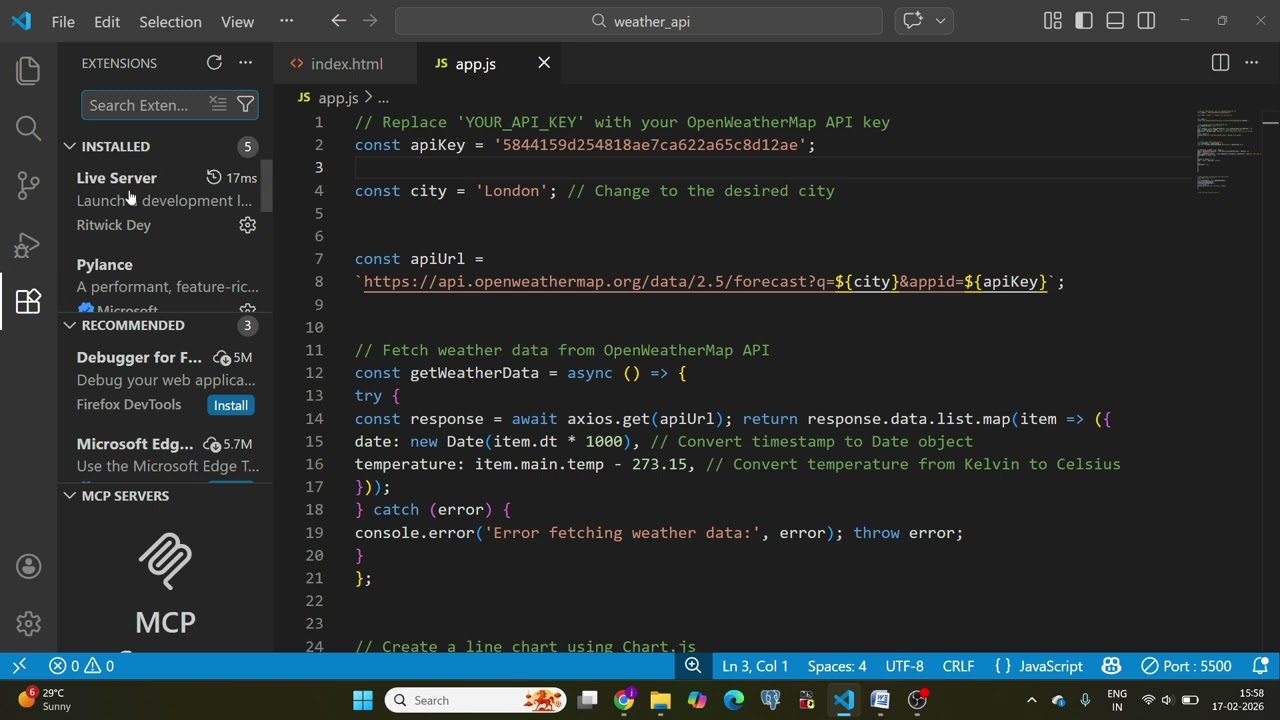The height and width of the screenshot is (720, 1280).
Task: Click the OpenWeatherMap API URL in code
Action: pos(705,282)
